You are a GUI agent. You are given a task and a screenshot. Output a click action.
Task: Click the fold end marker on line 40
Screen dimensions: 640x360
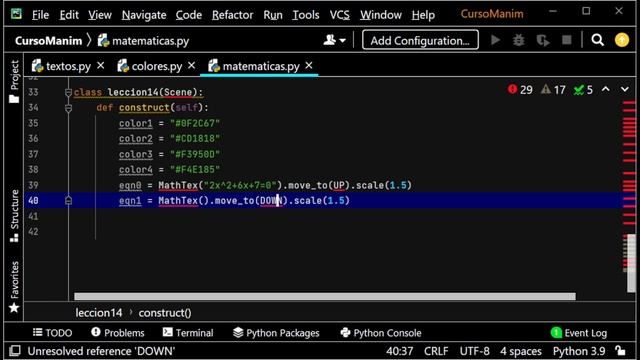(x=68, y=200)
